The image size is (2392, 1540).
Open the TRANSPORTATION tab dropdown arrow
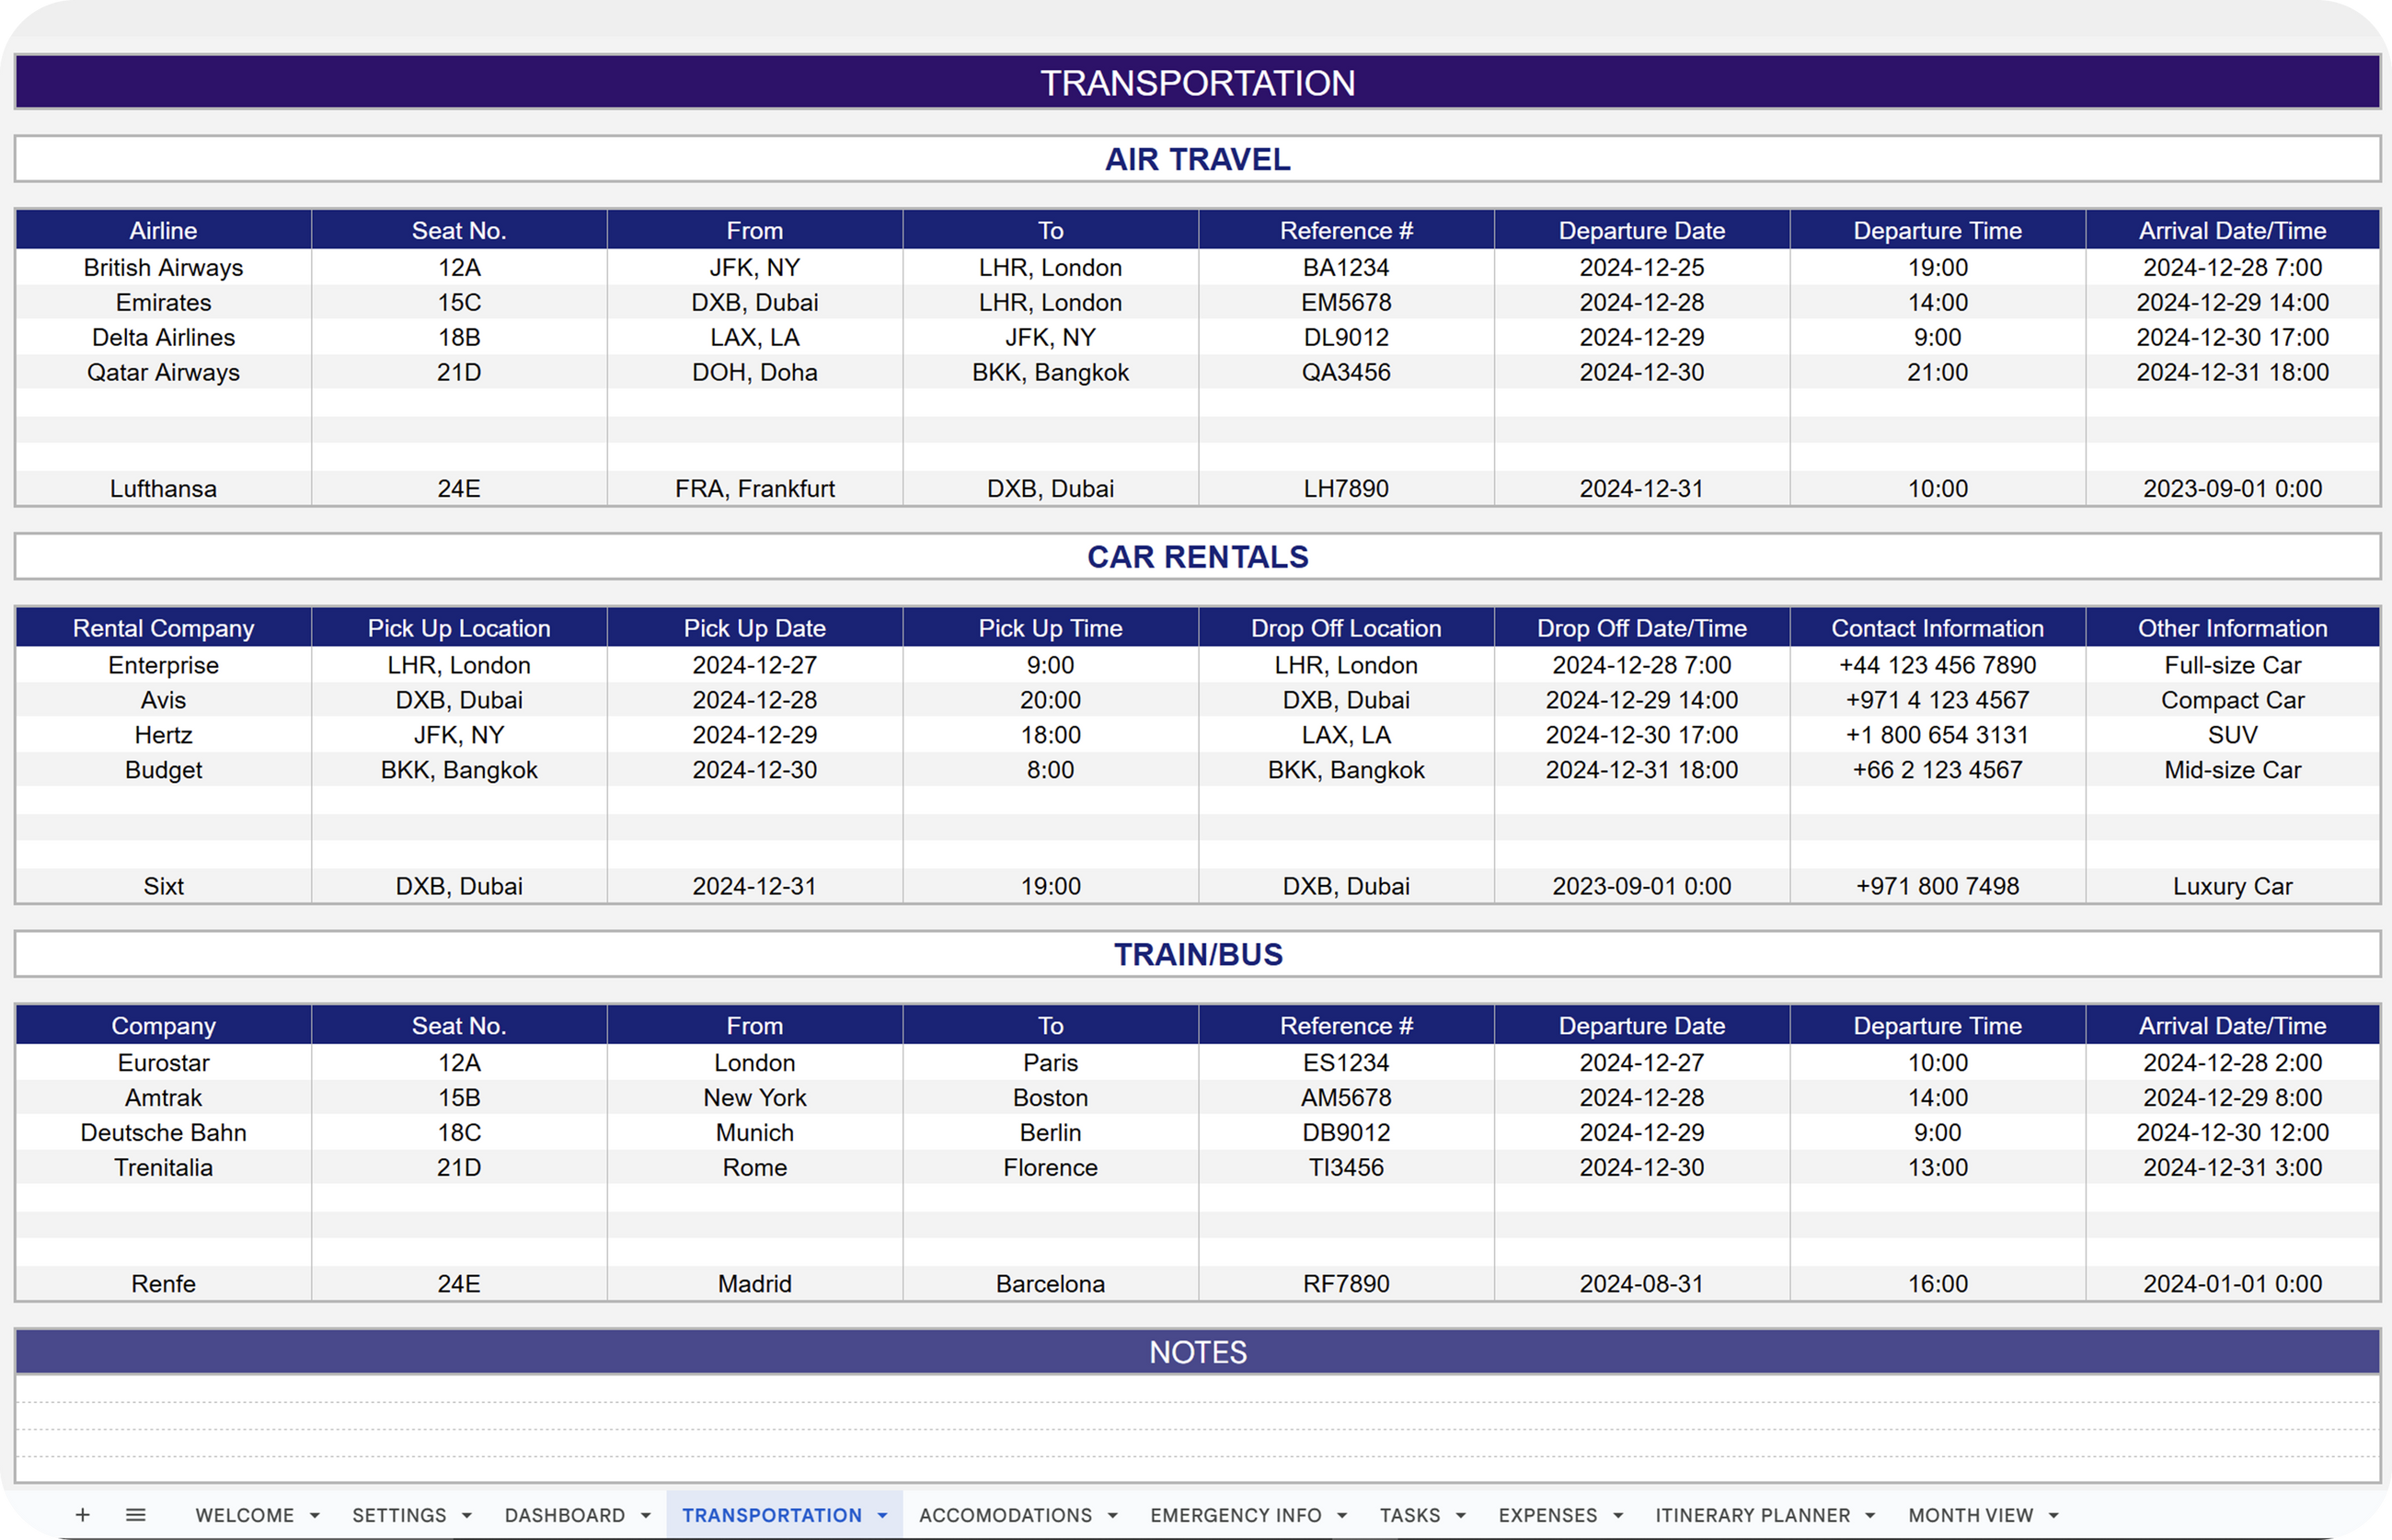(x=883, y=1516)
